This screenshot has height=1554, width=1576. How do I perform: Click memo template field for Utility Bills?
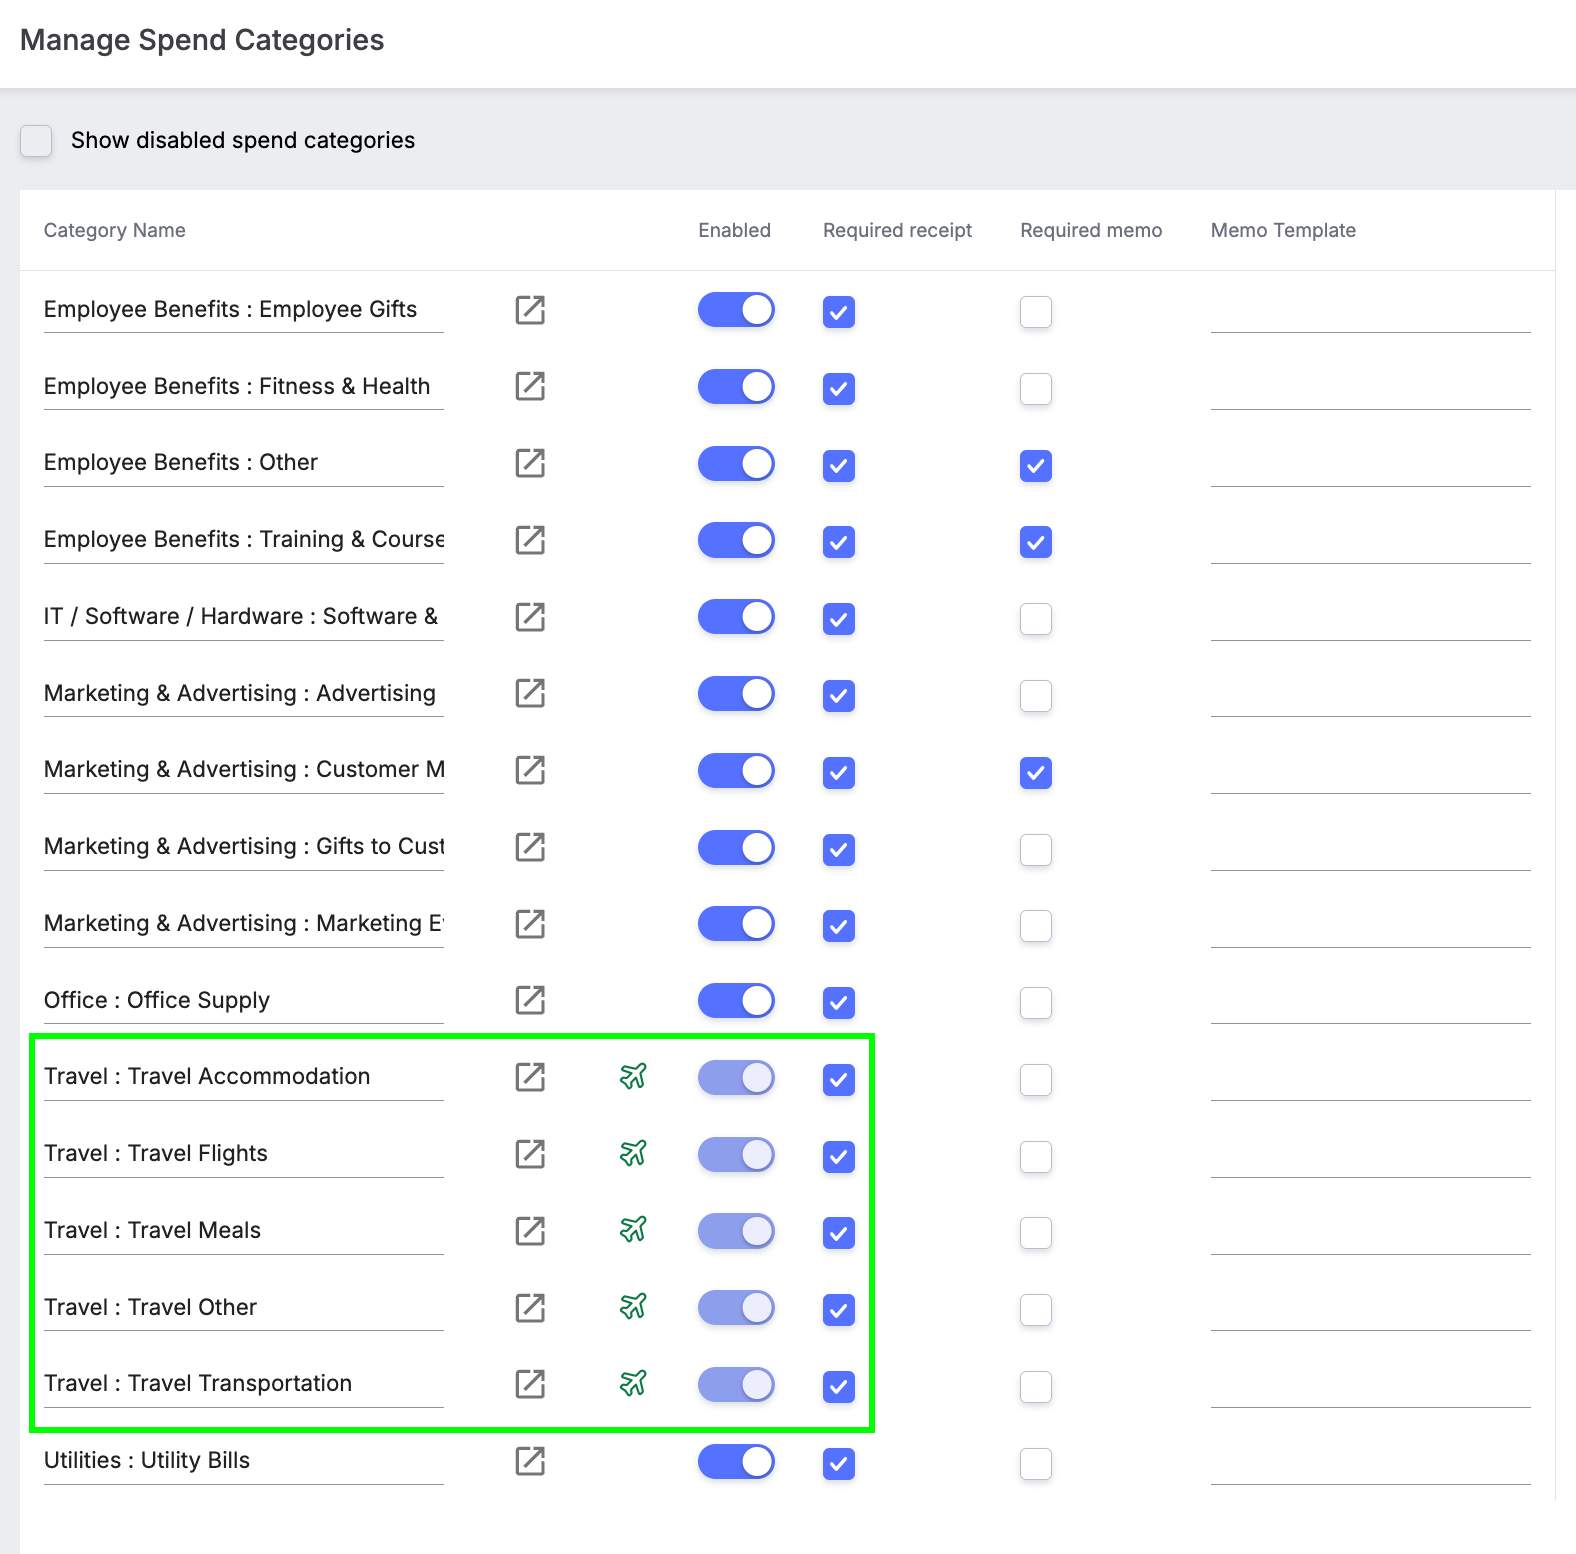coord(1371,1463)
